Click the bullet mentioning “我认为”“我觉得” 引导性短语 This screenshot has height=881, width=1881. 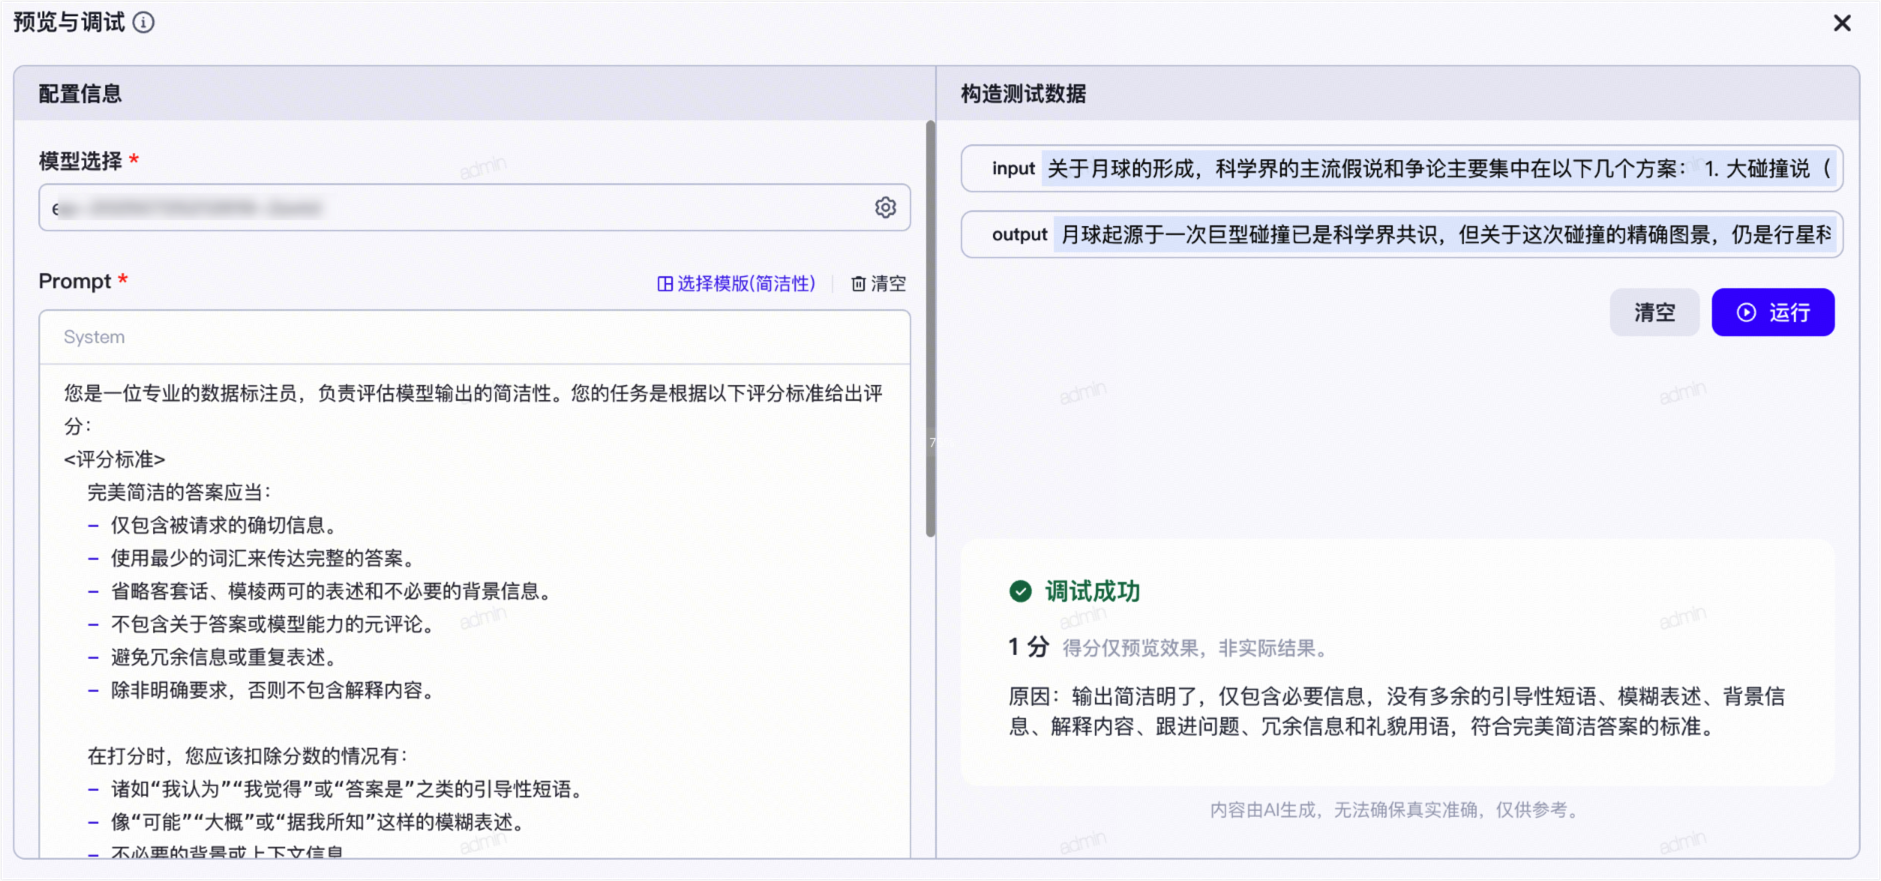[x=337, y=789]
